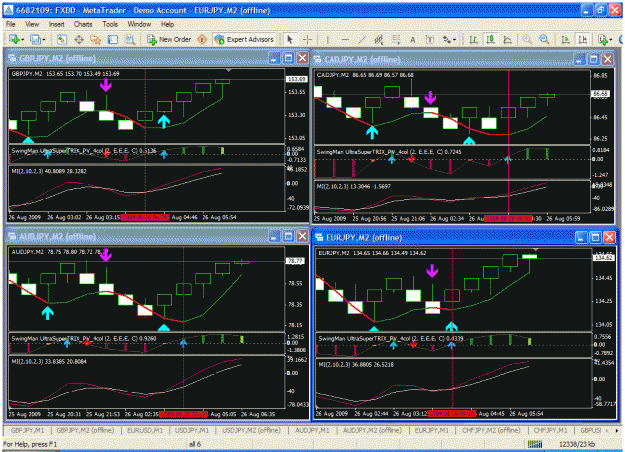
Task: Open the Tools menu
Action: [x=110, y=24]
